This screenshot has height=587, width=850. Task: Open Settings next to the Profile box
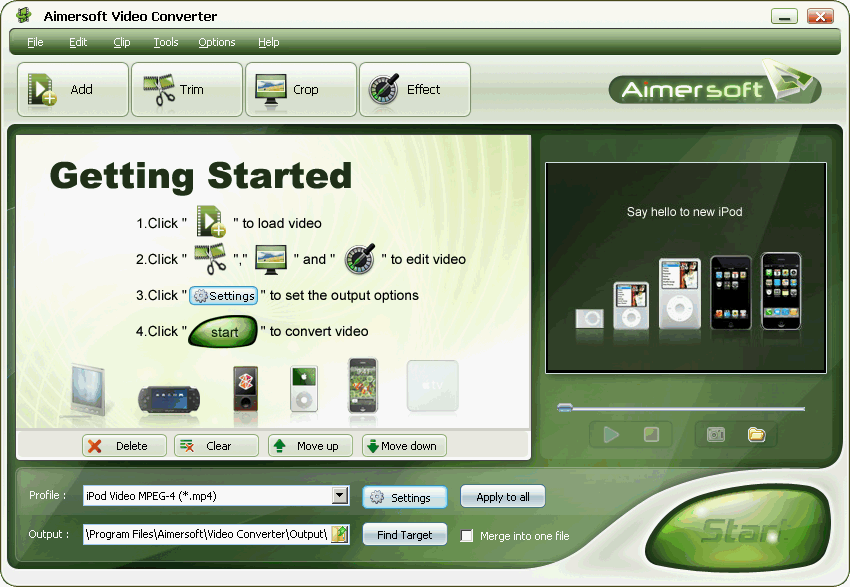pos(404,497)
